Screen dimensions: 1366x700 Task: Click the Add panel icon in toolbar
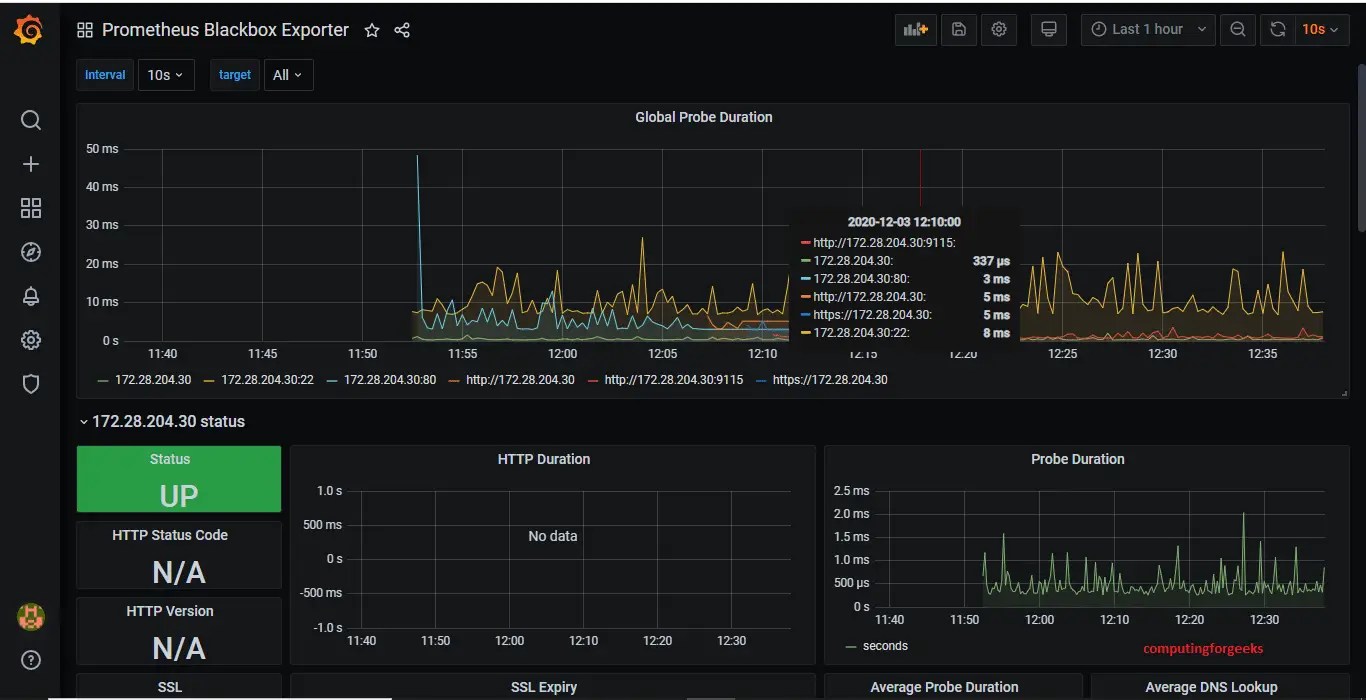915,29
